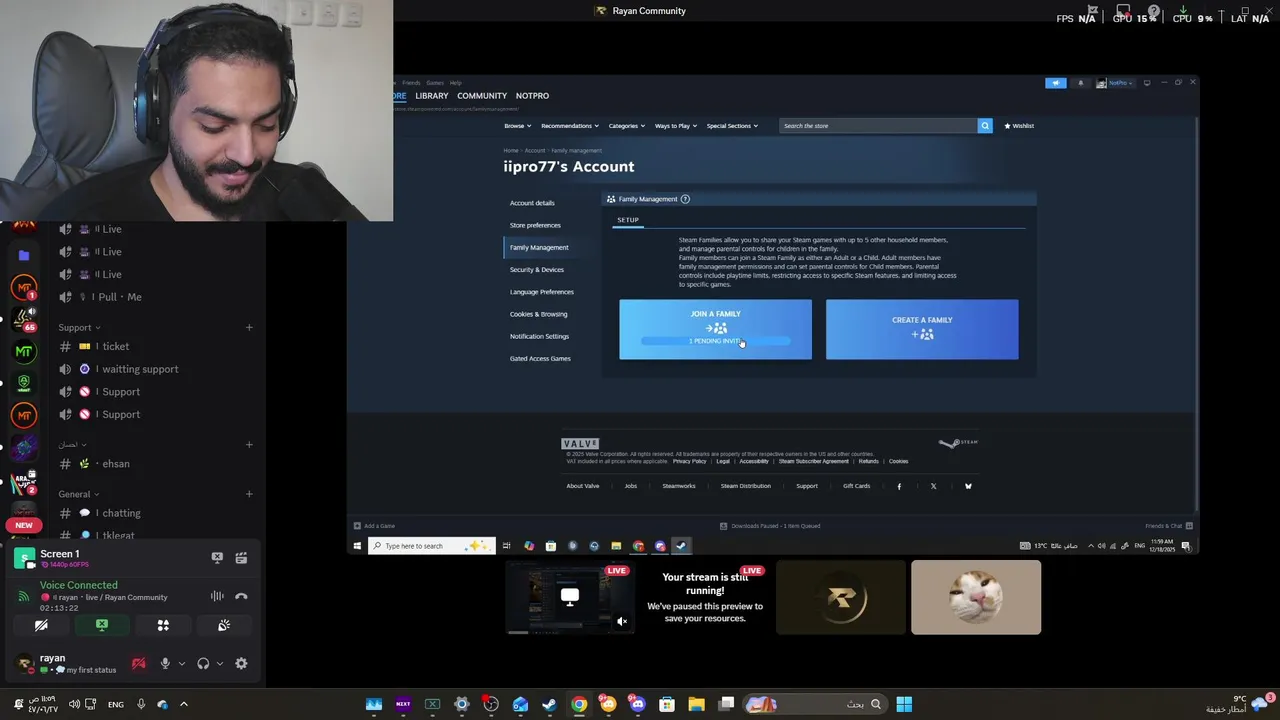Open headphone output options arrow
This screenshot has width=1280, height=720.
[x=219, y=663]
